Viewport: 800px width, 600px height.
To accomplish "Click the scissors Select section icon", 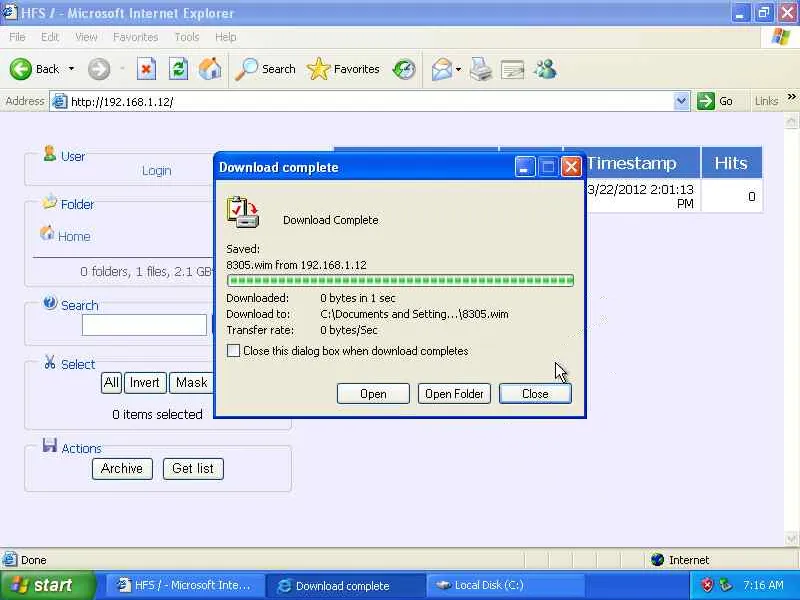I will pyautogui.click(x=50, y=362).
